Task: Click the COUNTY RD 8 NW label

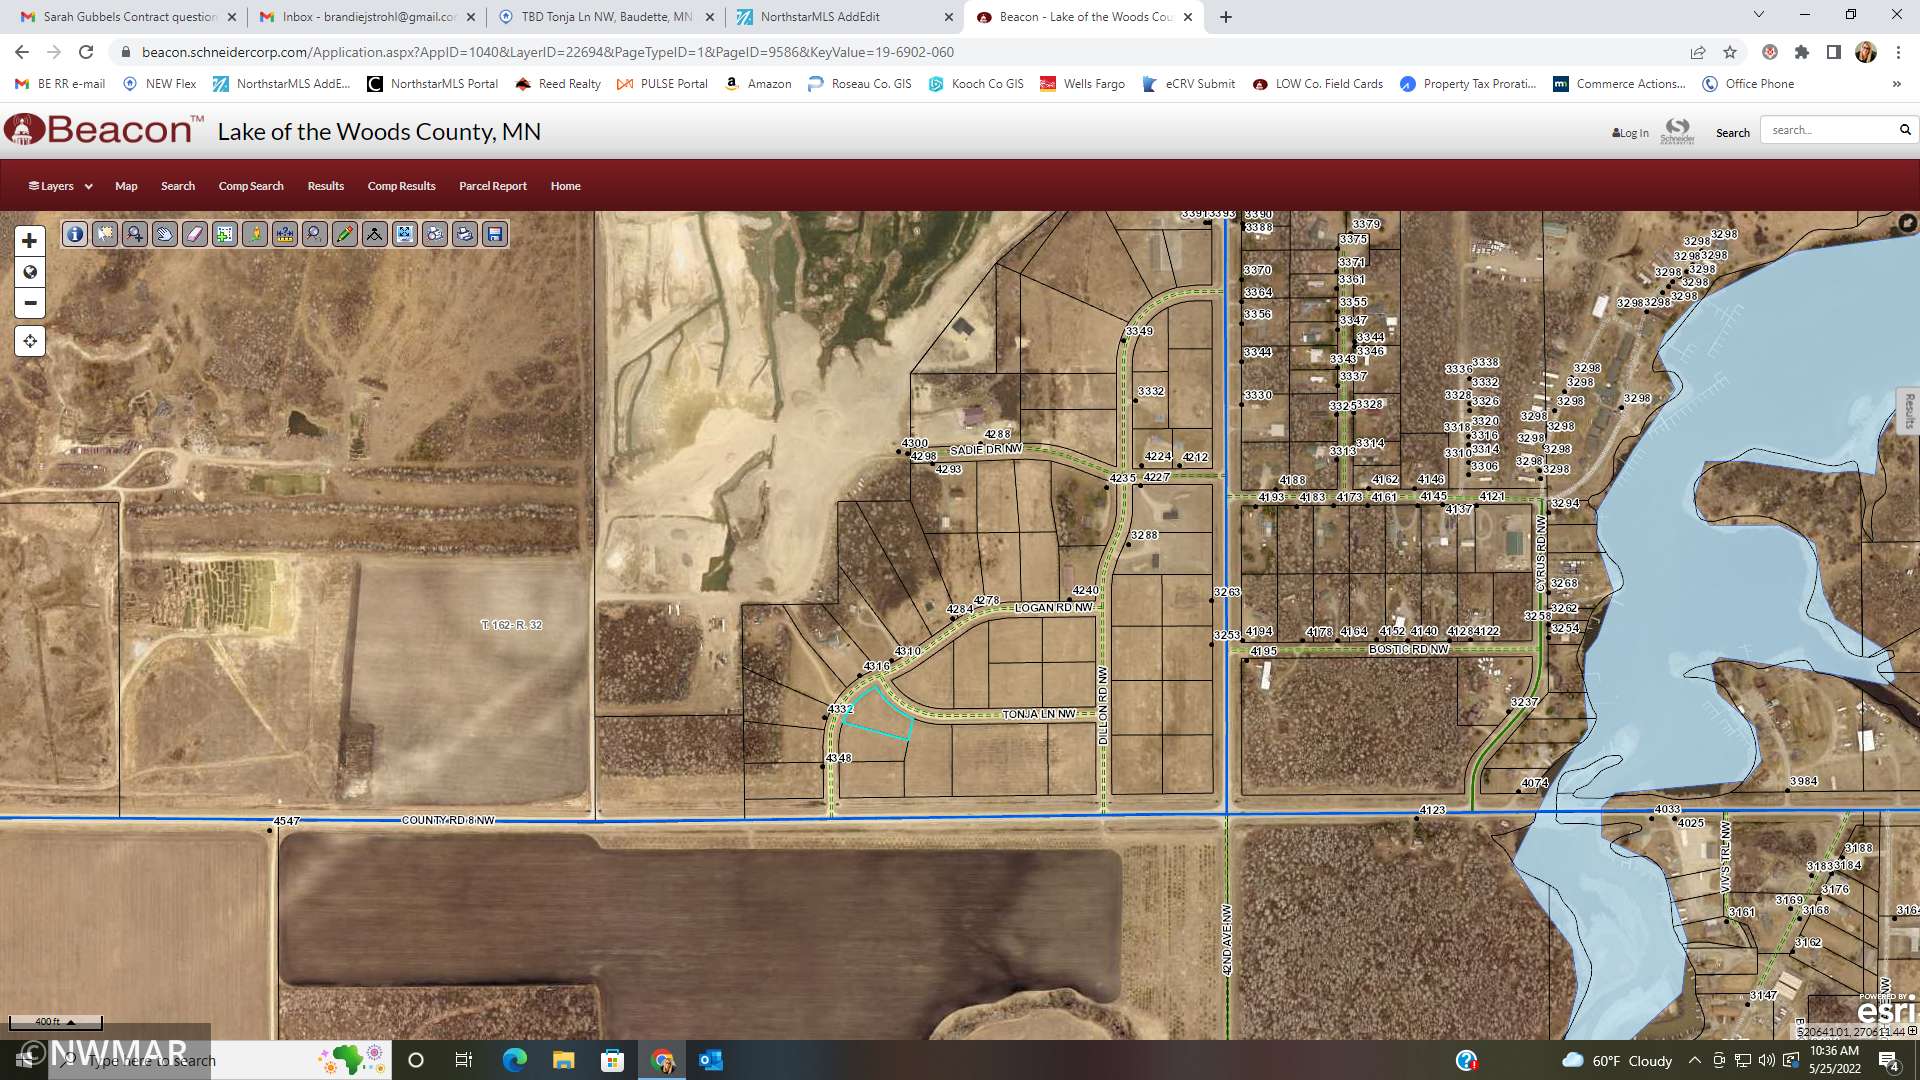Action: [448, 820]
